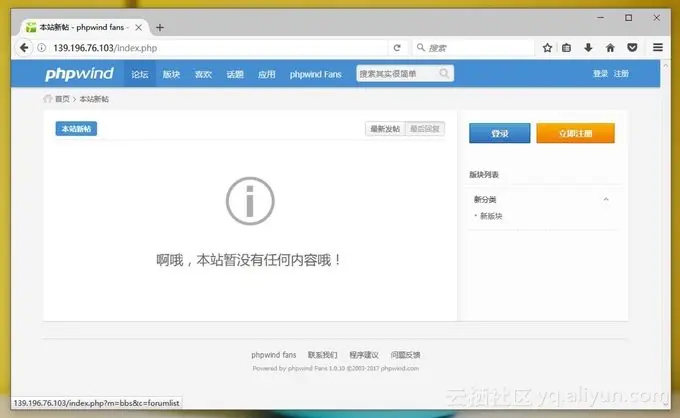Minimize the browser window
The image size is (680, 418).
coord(601,18)
